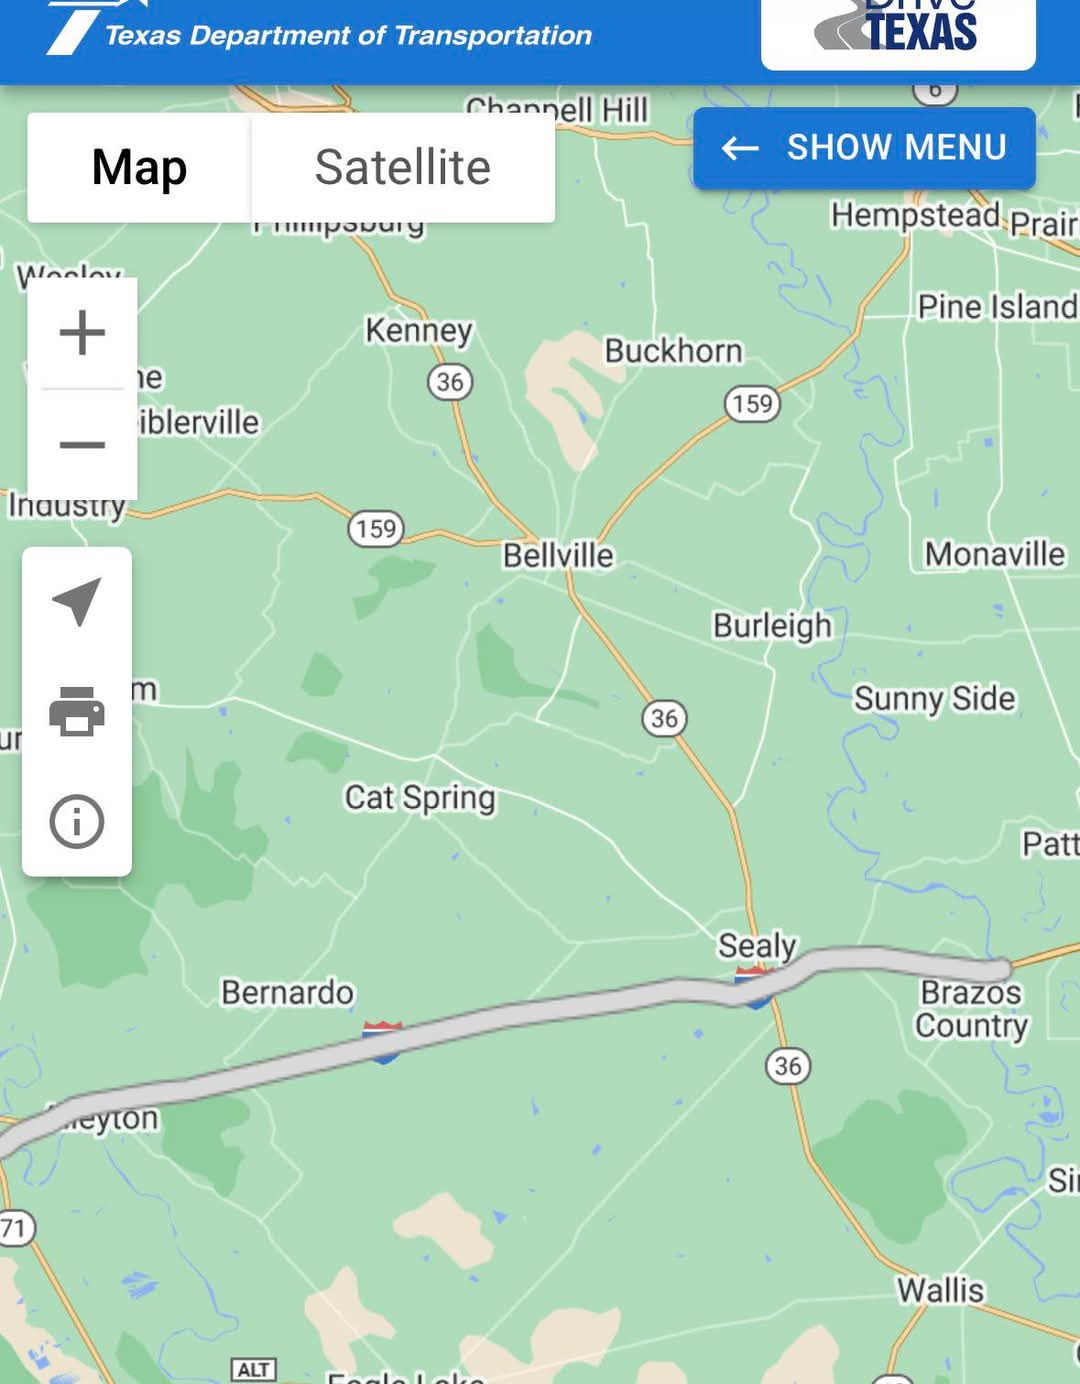
Task: Click the Sealy city label
Action: [757, 945]
